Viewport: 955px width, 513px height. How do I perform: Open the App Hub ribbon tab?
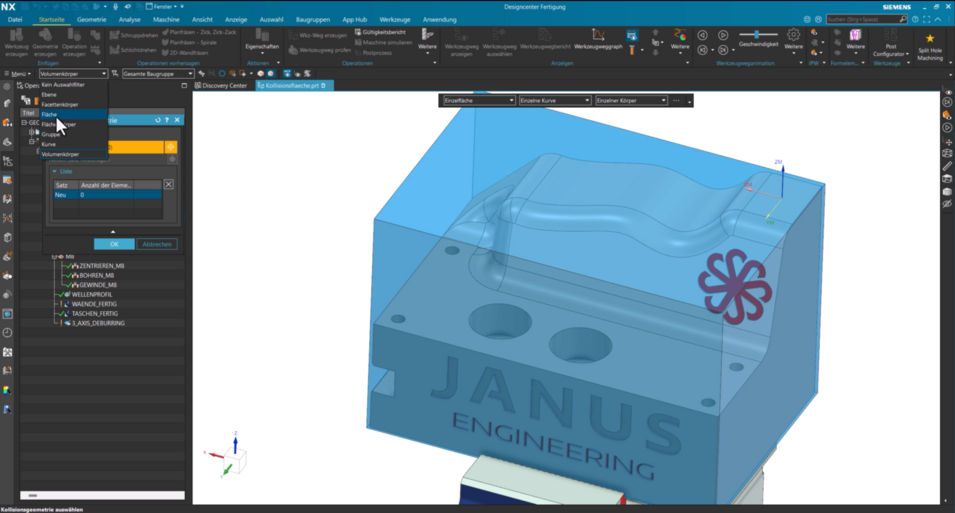(x=354, y=19)
